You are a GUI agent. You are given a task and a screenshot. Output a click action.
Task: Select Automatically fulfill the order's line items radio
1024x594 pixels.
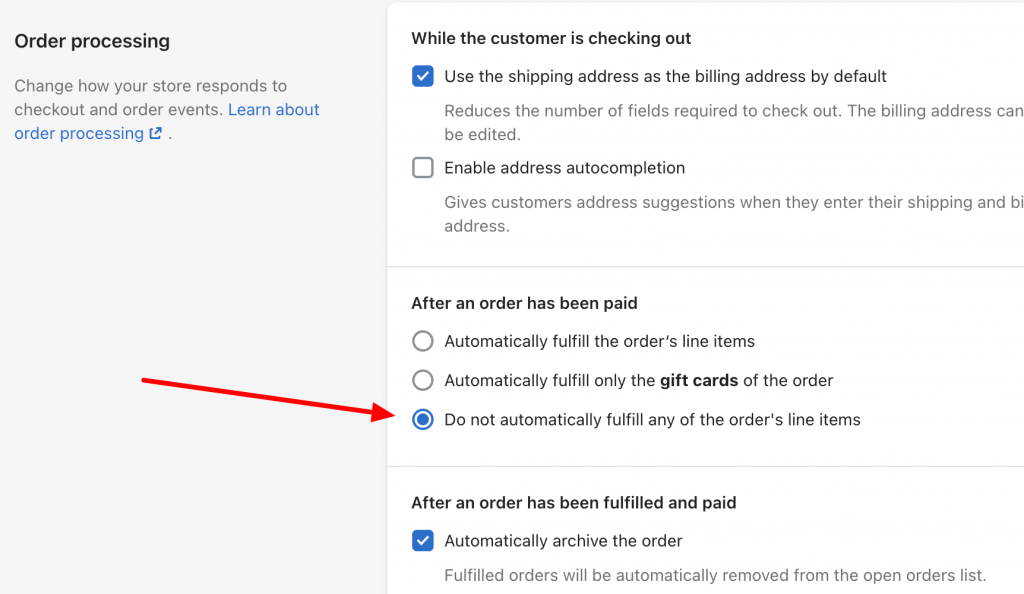tap(423, 341)
